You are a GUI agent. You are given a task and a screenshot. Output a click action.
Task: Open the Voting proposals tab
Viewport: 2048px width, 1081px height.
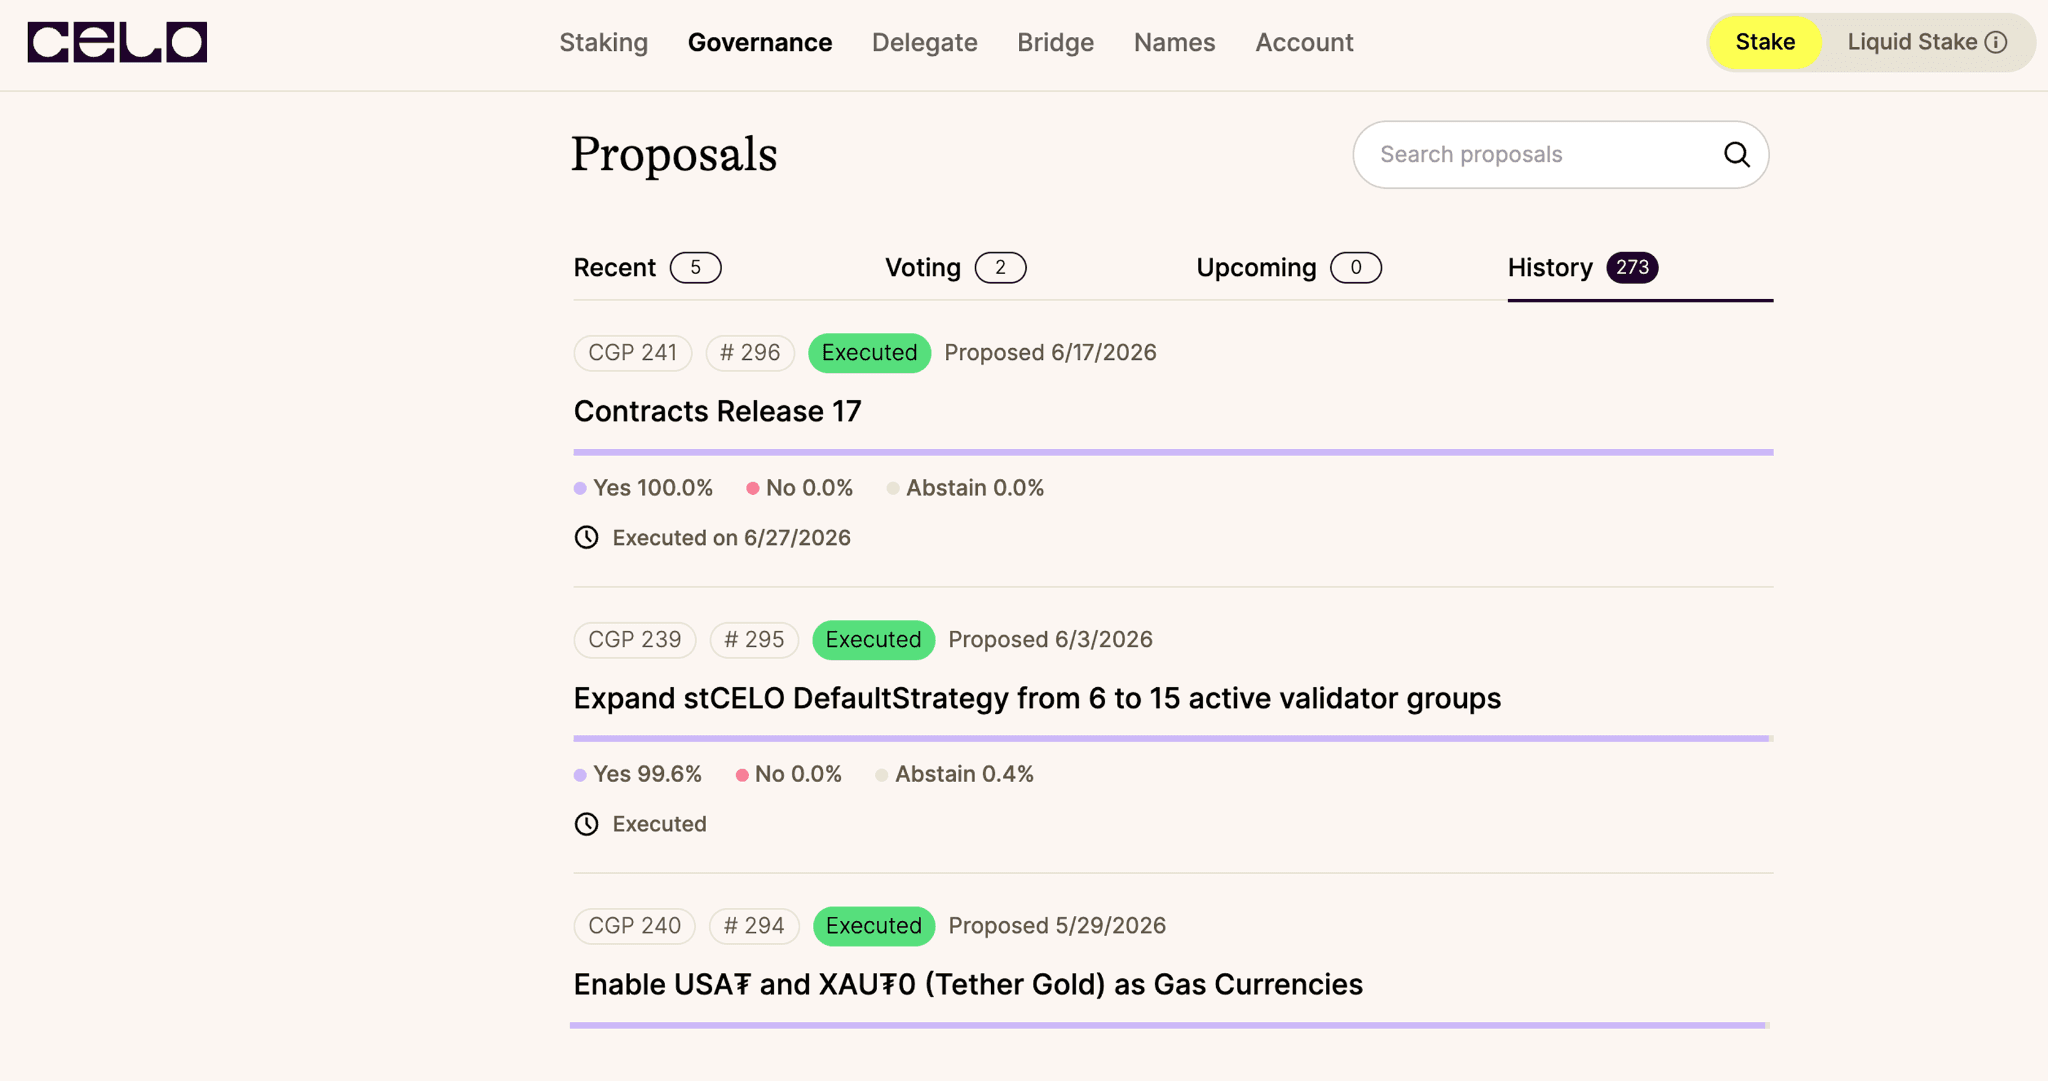point(955,268)
